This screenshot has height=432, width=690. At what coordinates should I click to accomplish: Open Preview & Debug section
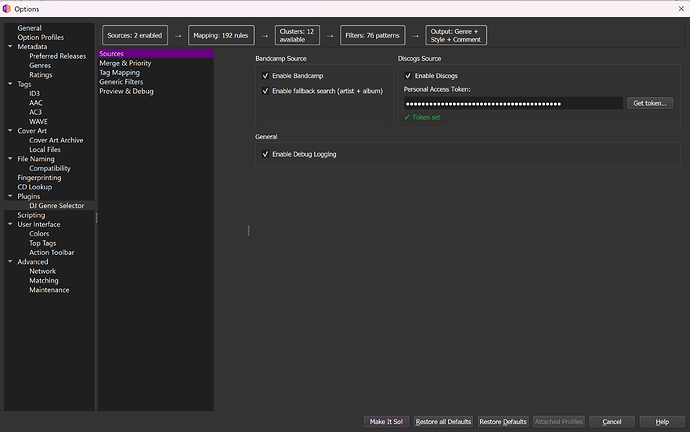(126, 91)
